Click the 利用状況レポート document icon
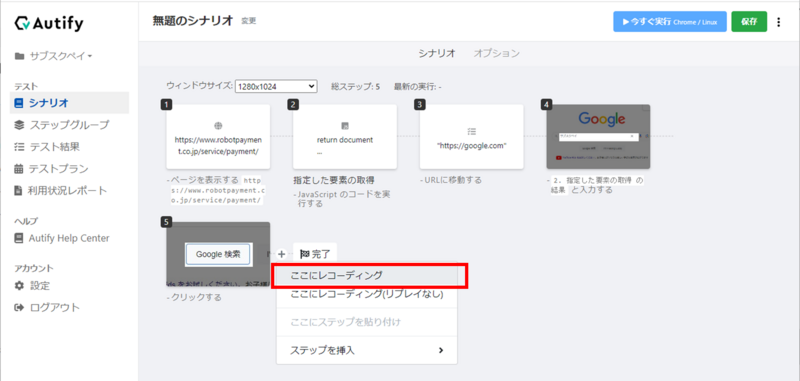This screenshot has width=800, height=381. coord(18,191)
